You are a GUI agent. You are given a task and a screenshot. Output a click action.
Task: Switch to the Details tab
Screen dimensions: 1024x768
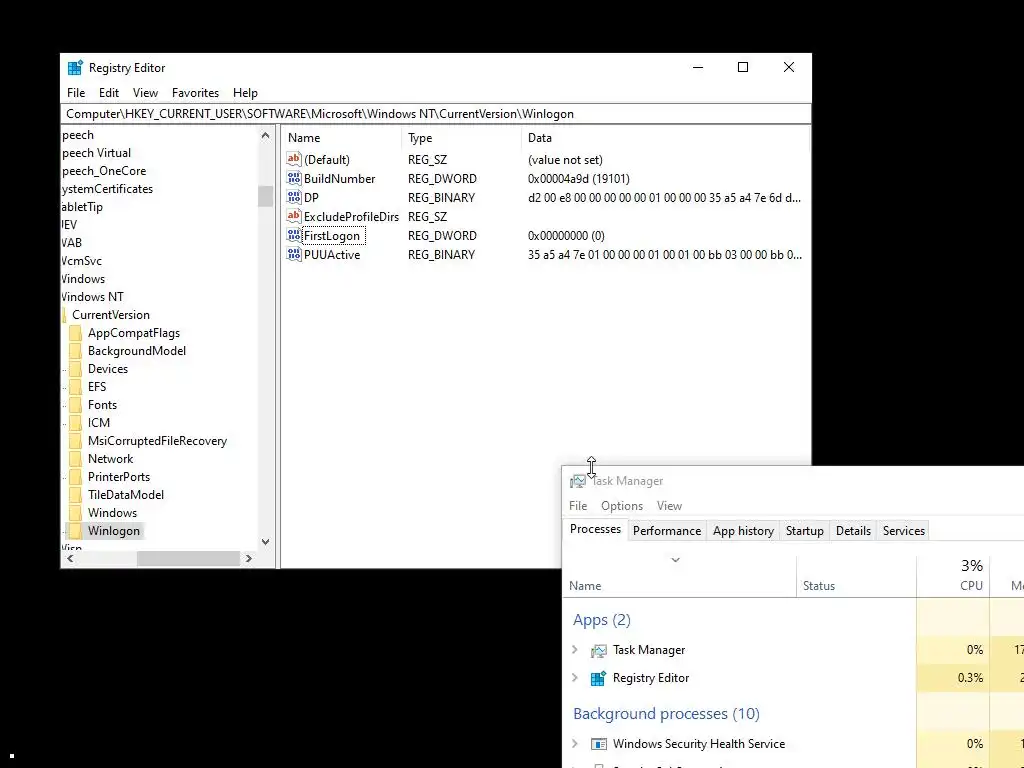click(x=853, y=531)
